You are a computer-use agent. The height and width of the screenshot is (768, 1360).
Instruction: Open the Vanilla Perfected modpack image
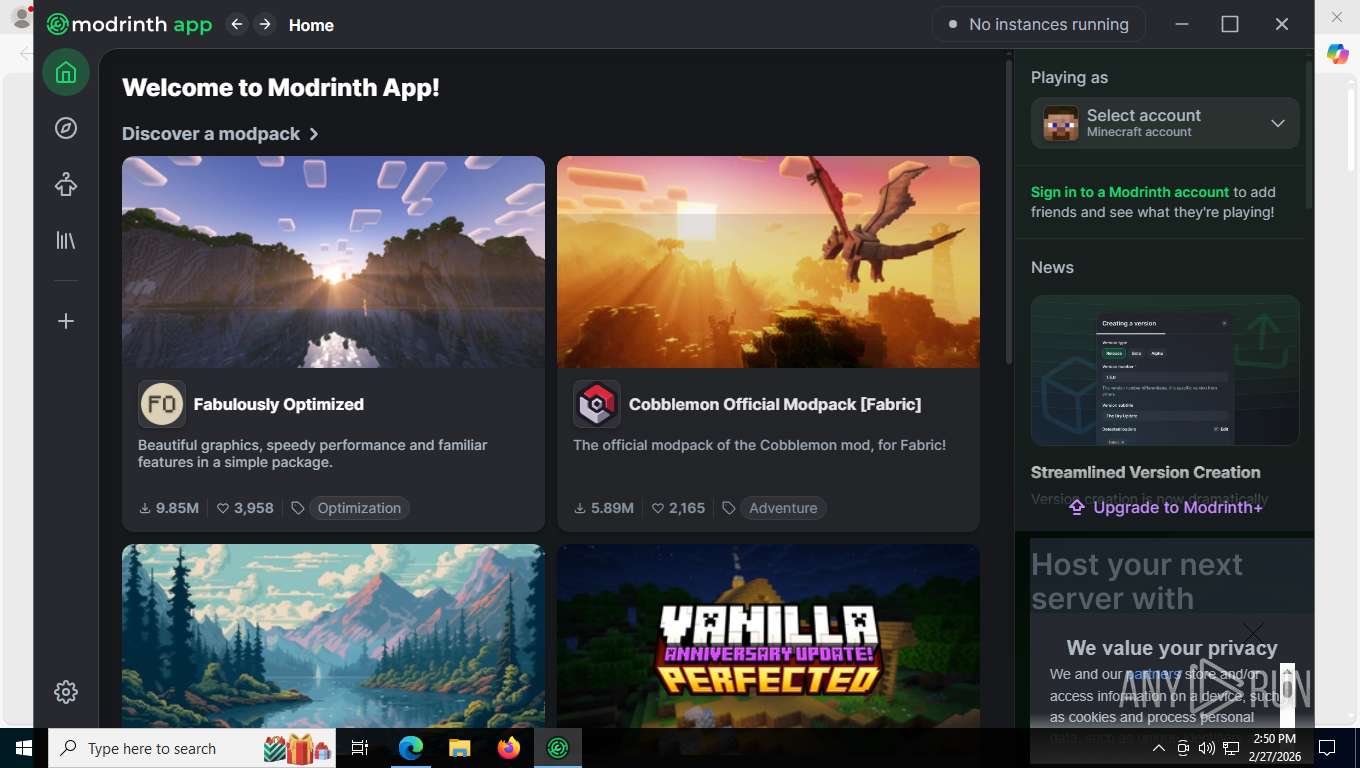click(x=768, y=636)
